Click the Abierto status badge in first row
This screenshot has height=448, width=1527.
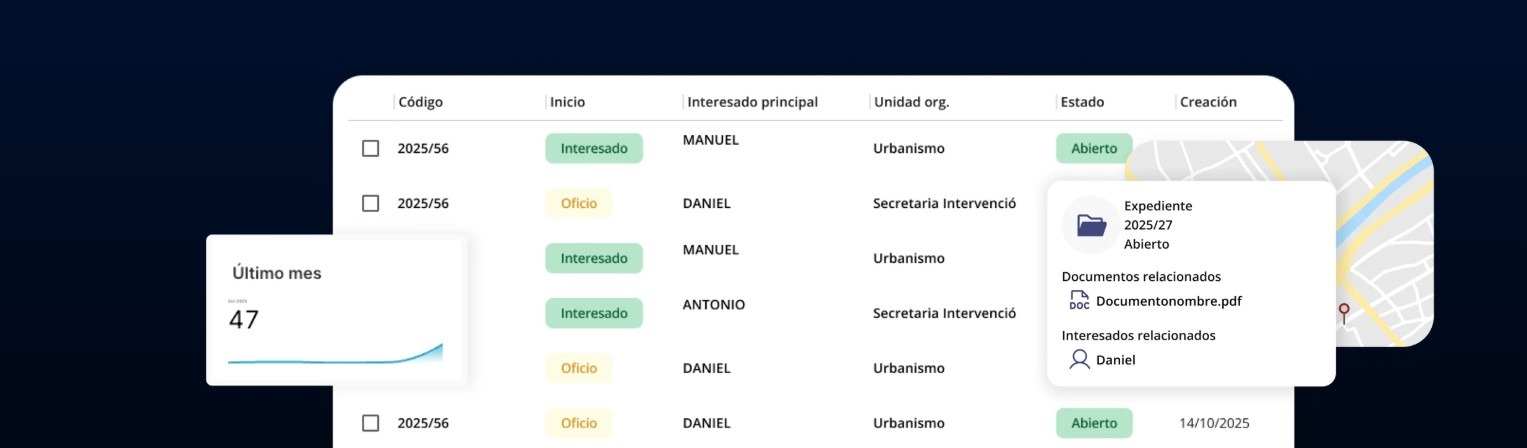pos(1094,148)
